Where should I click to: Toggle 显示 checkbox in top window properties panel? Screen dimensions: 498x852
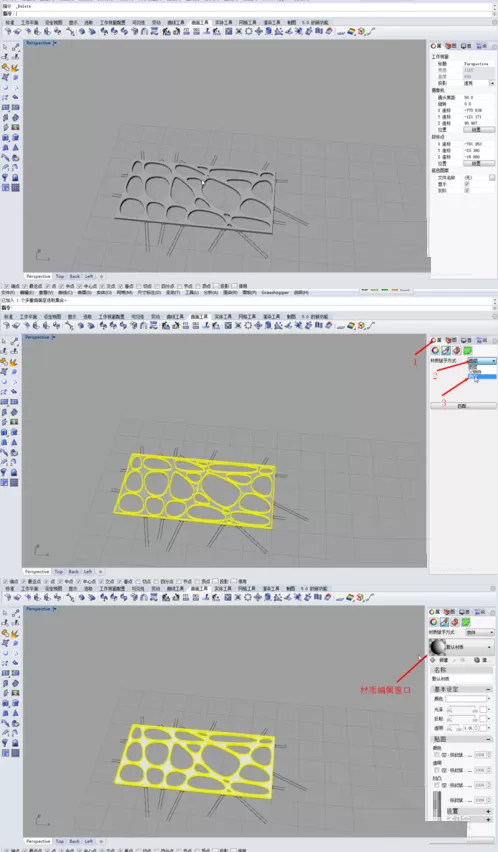pos(467,184)
